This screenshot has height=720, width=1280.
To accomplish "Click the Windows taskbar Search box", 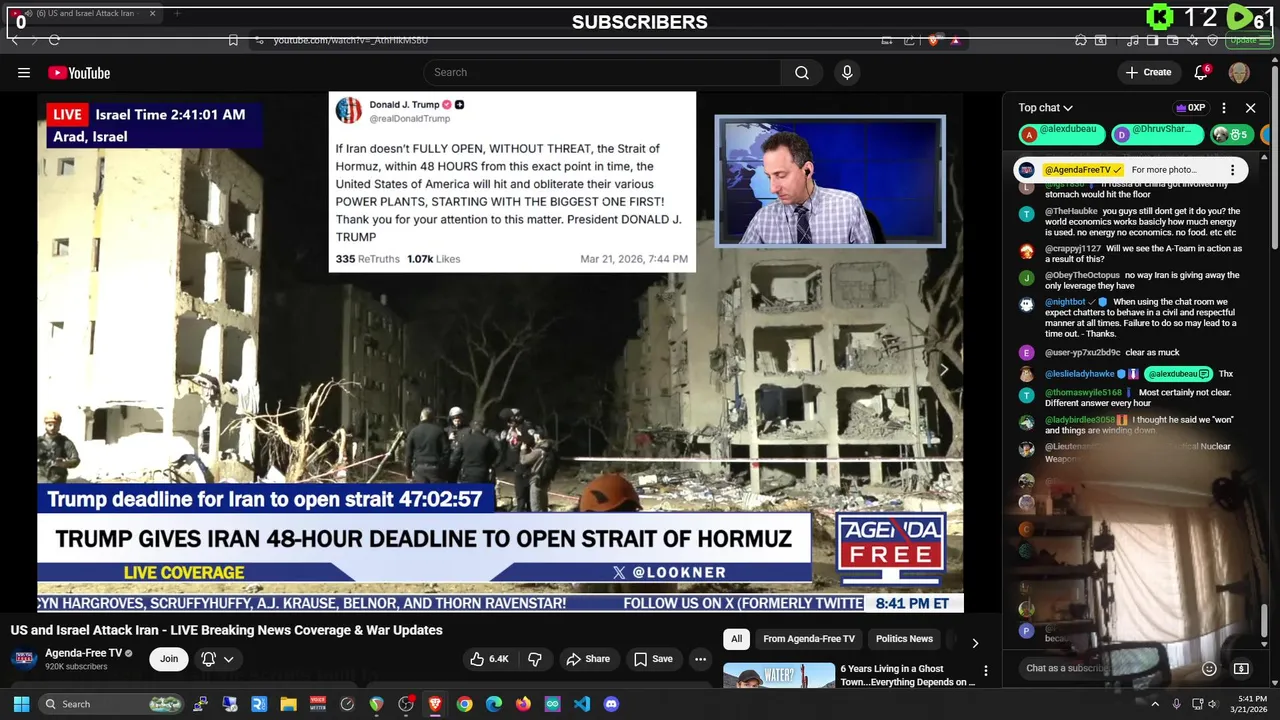I will (x=112, y=704).
